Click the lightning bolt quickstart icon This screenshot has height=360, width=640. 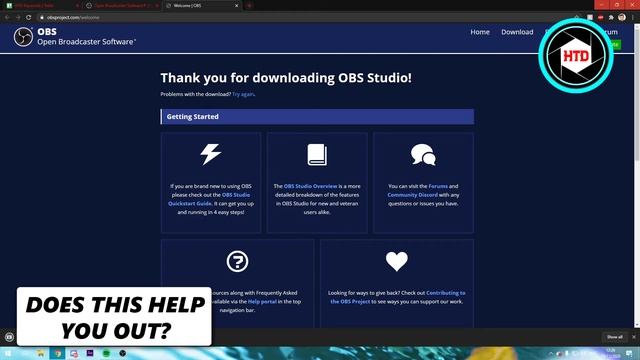pyautogui.click(x=211, y=154)
